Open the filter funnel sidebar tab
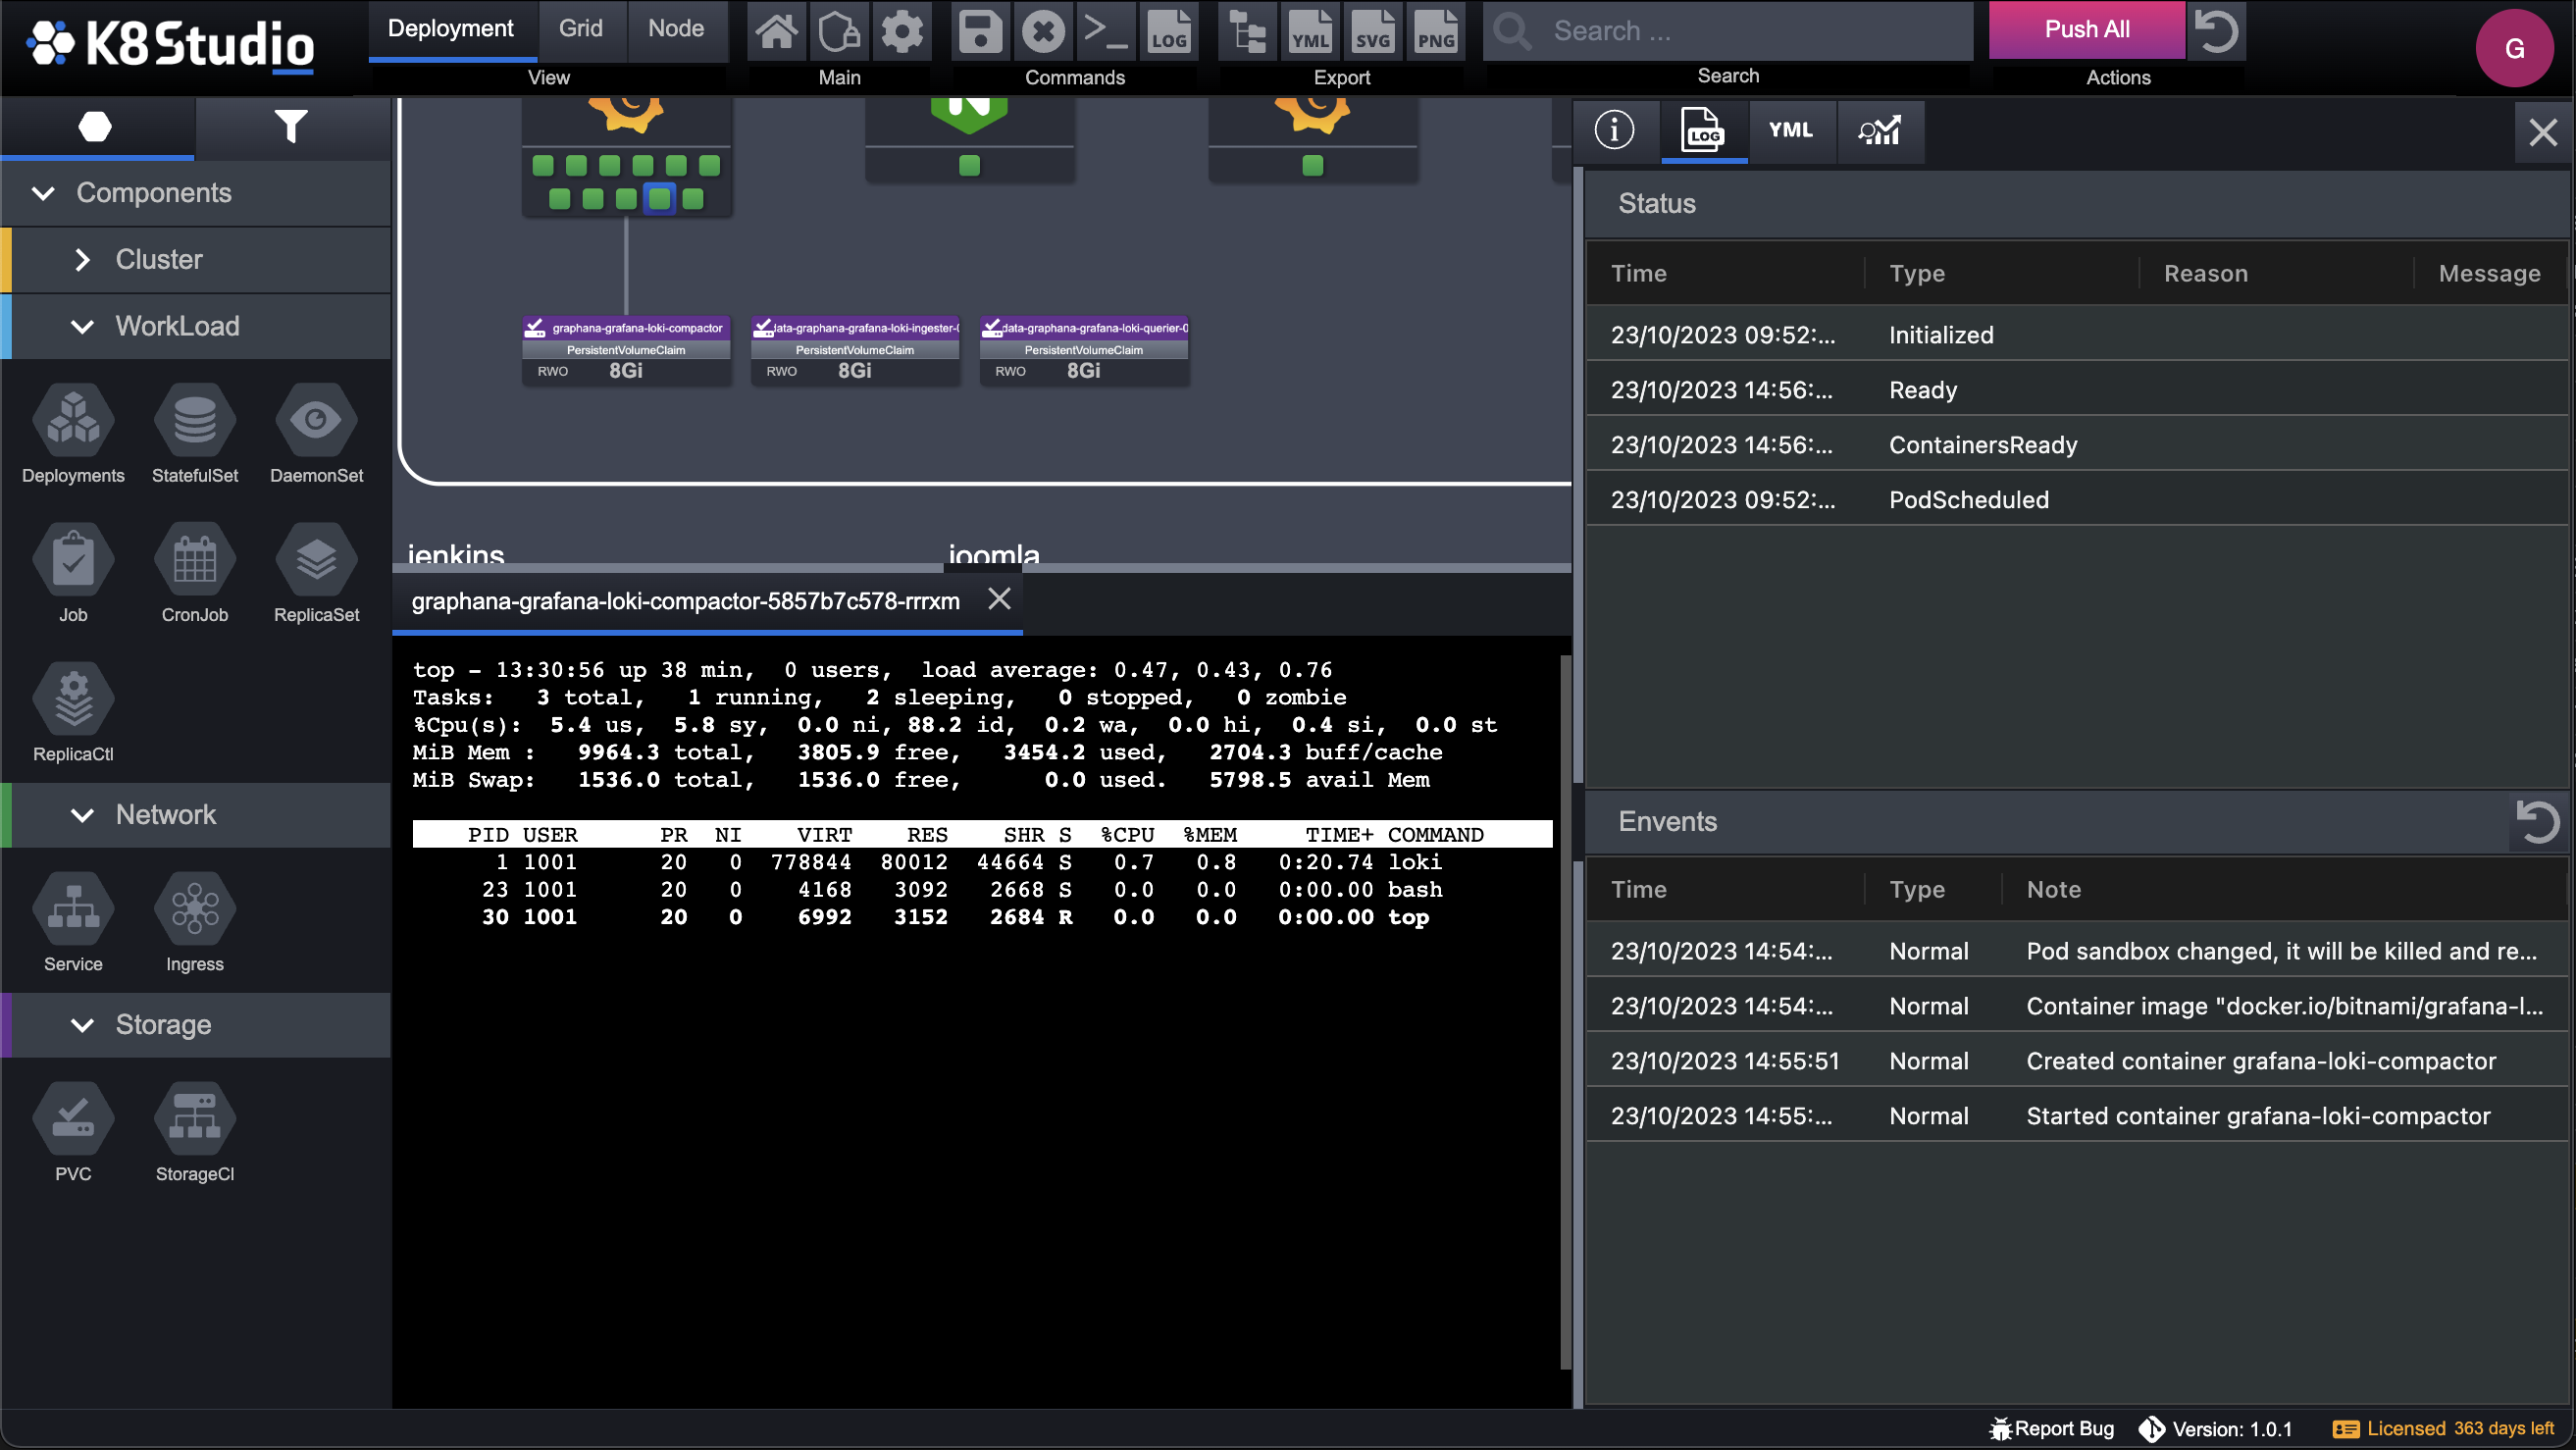 291,127
